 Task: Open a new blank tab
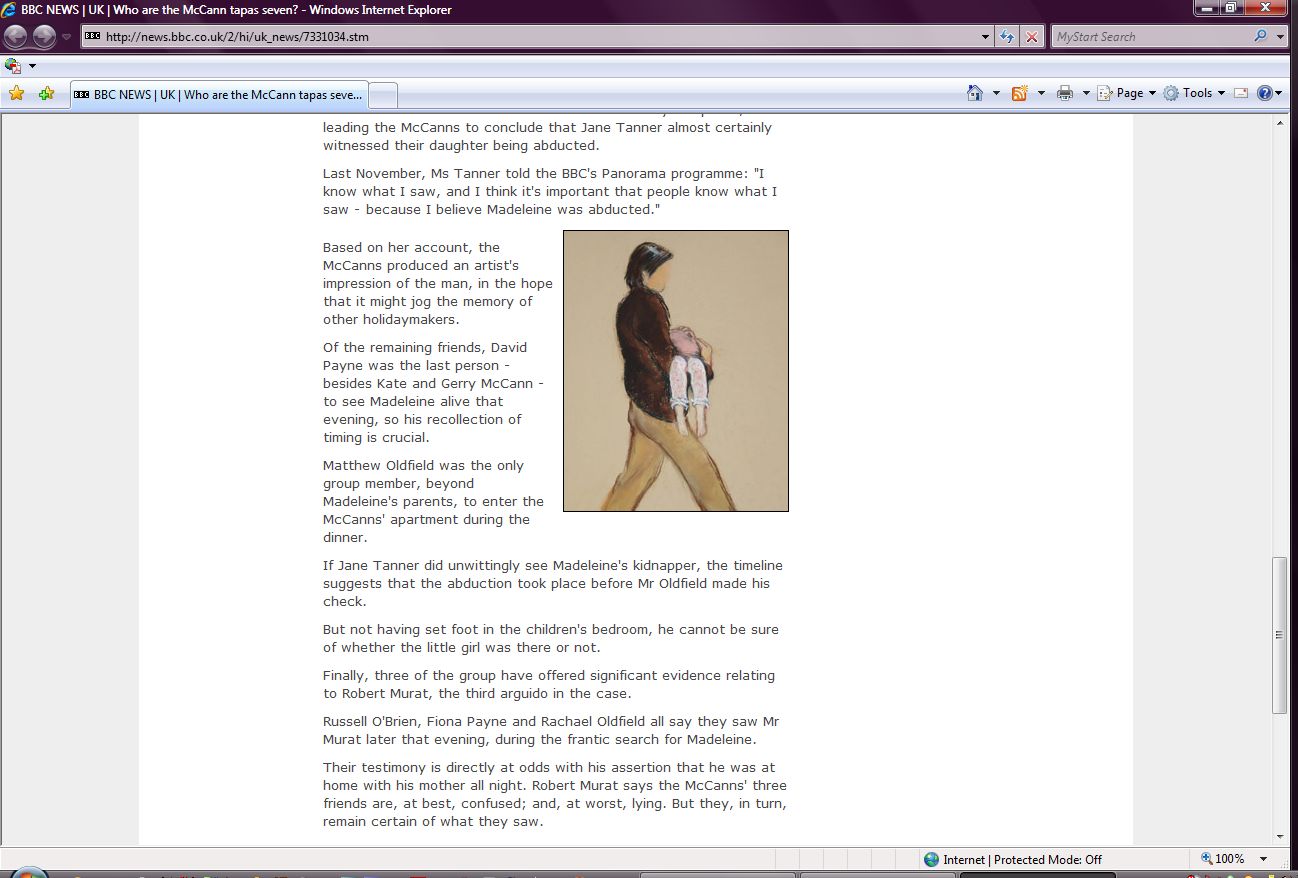point(384,95)
